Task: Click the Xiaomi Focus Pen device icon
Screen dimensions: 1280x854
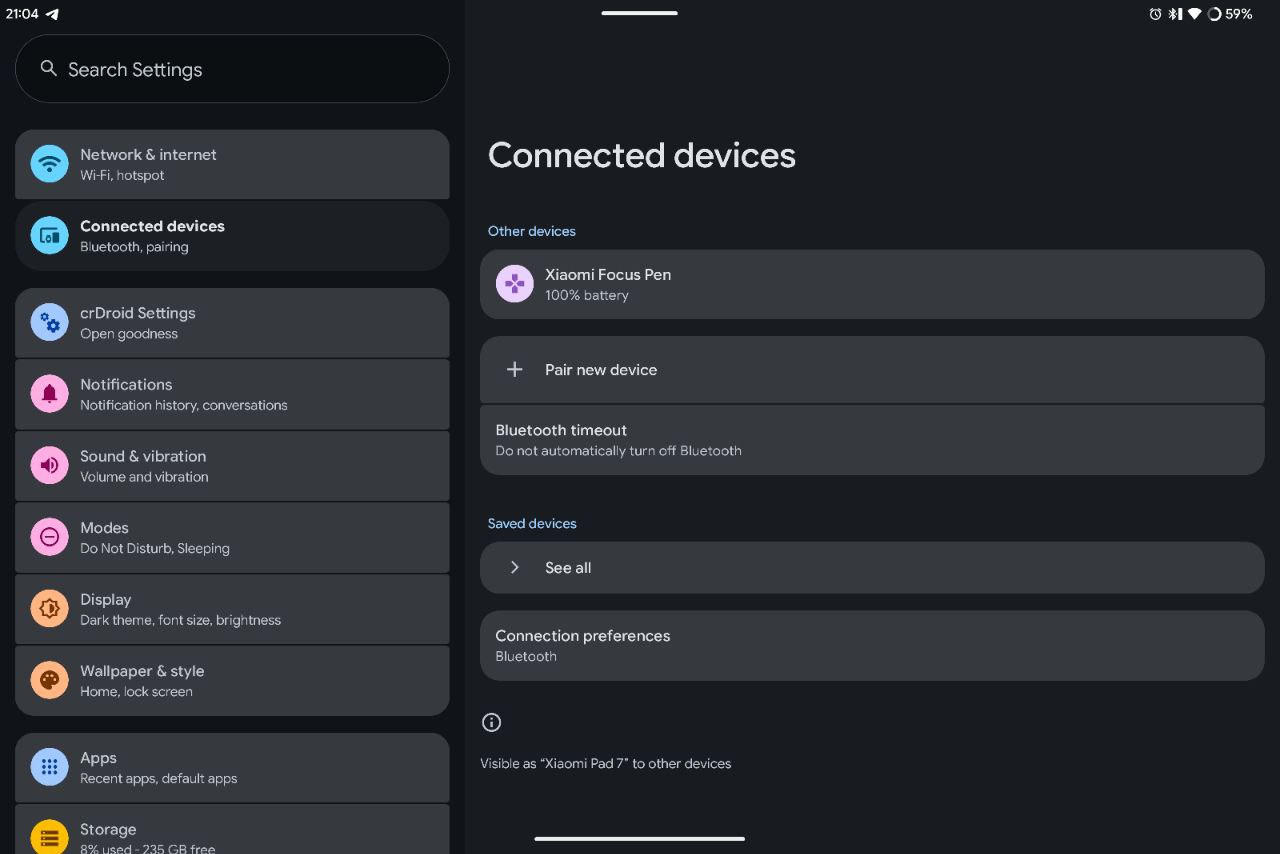Action: 514,283
